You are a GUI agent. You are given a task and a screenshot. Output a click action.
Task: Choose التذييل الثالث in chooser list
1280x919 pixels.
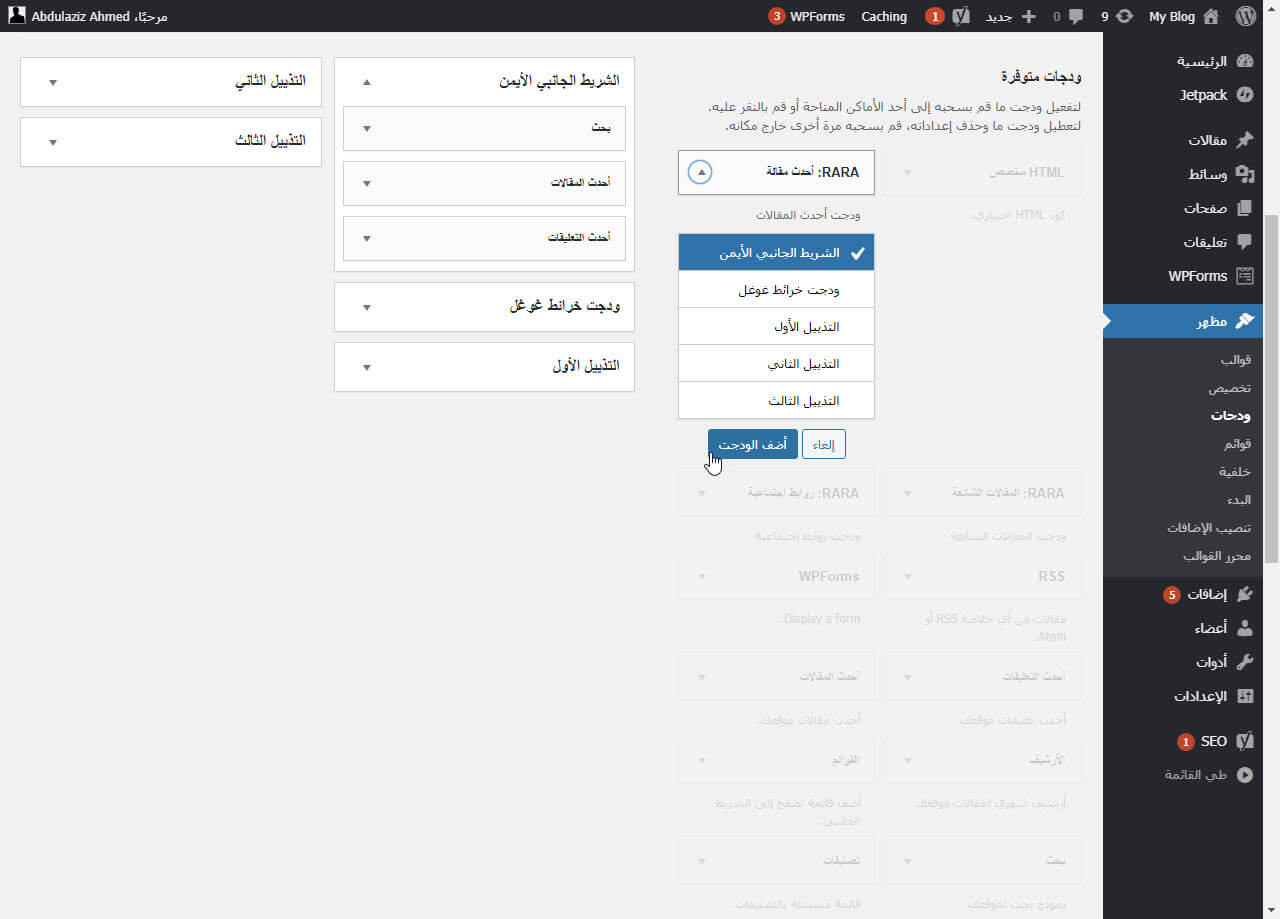776,400
